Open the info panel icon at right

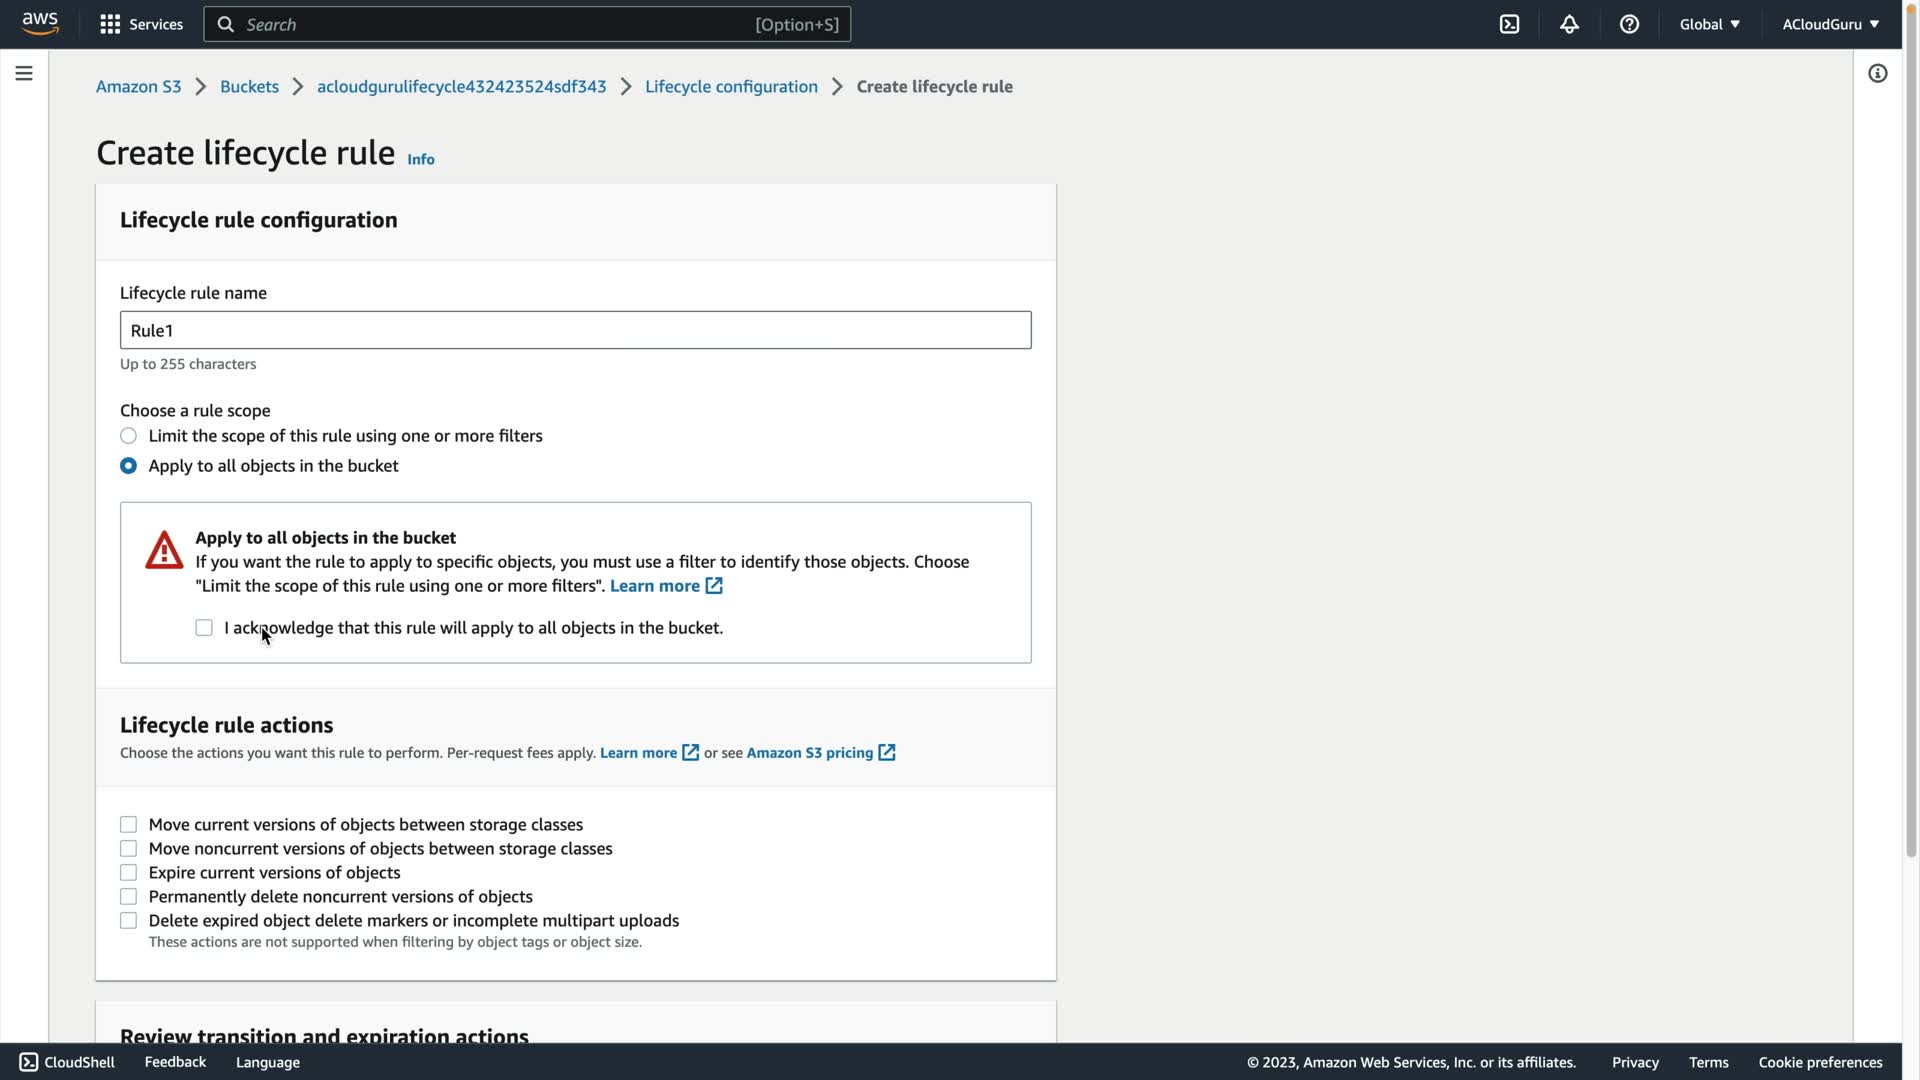click(1877, 73)
